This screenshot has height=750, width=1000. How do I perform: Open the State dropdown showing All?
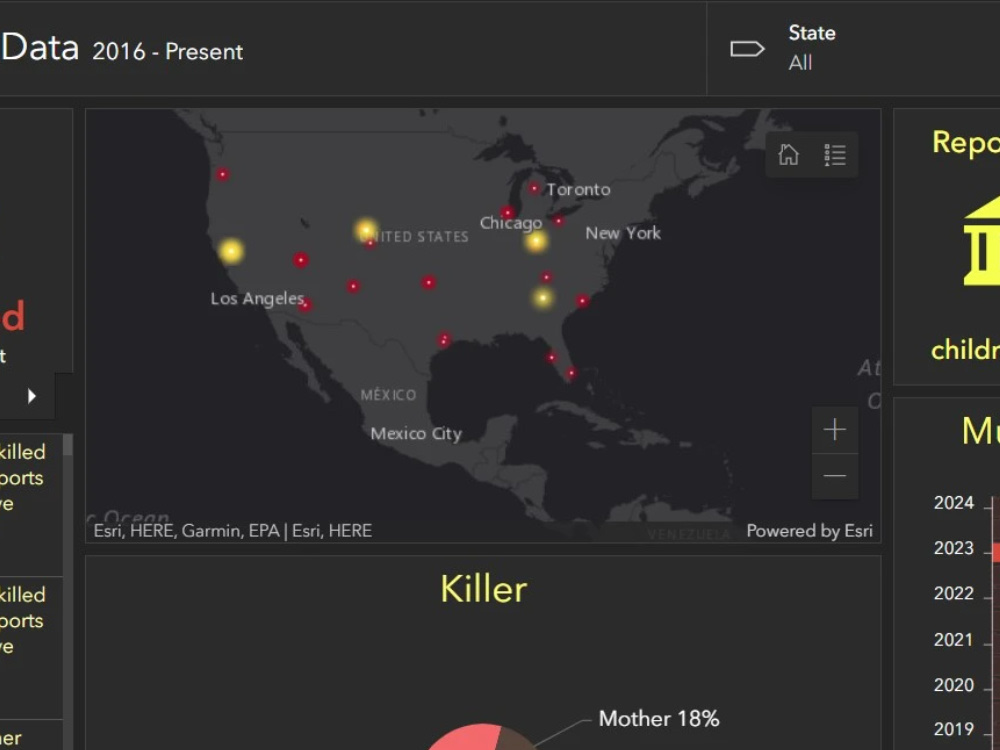[x=801, y=63]
